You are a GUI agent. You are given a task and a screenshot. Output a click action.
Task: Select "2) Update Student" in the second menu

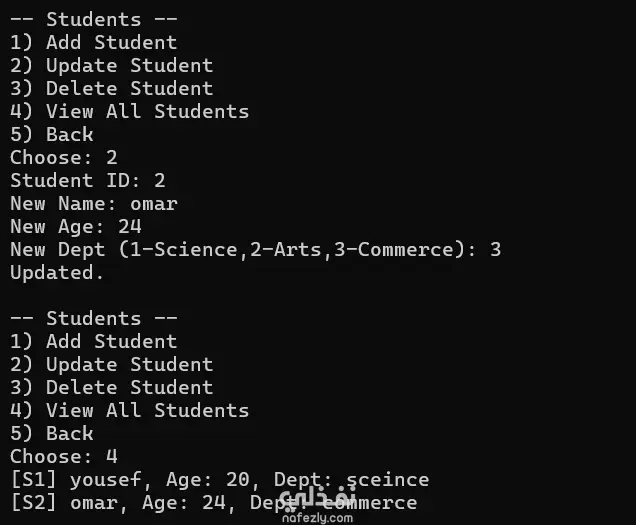tap(111, 364)
